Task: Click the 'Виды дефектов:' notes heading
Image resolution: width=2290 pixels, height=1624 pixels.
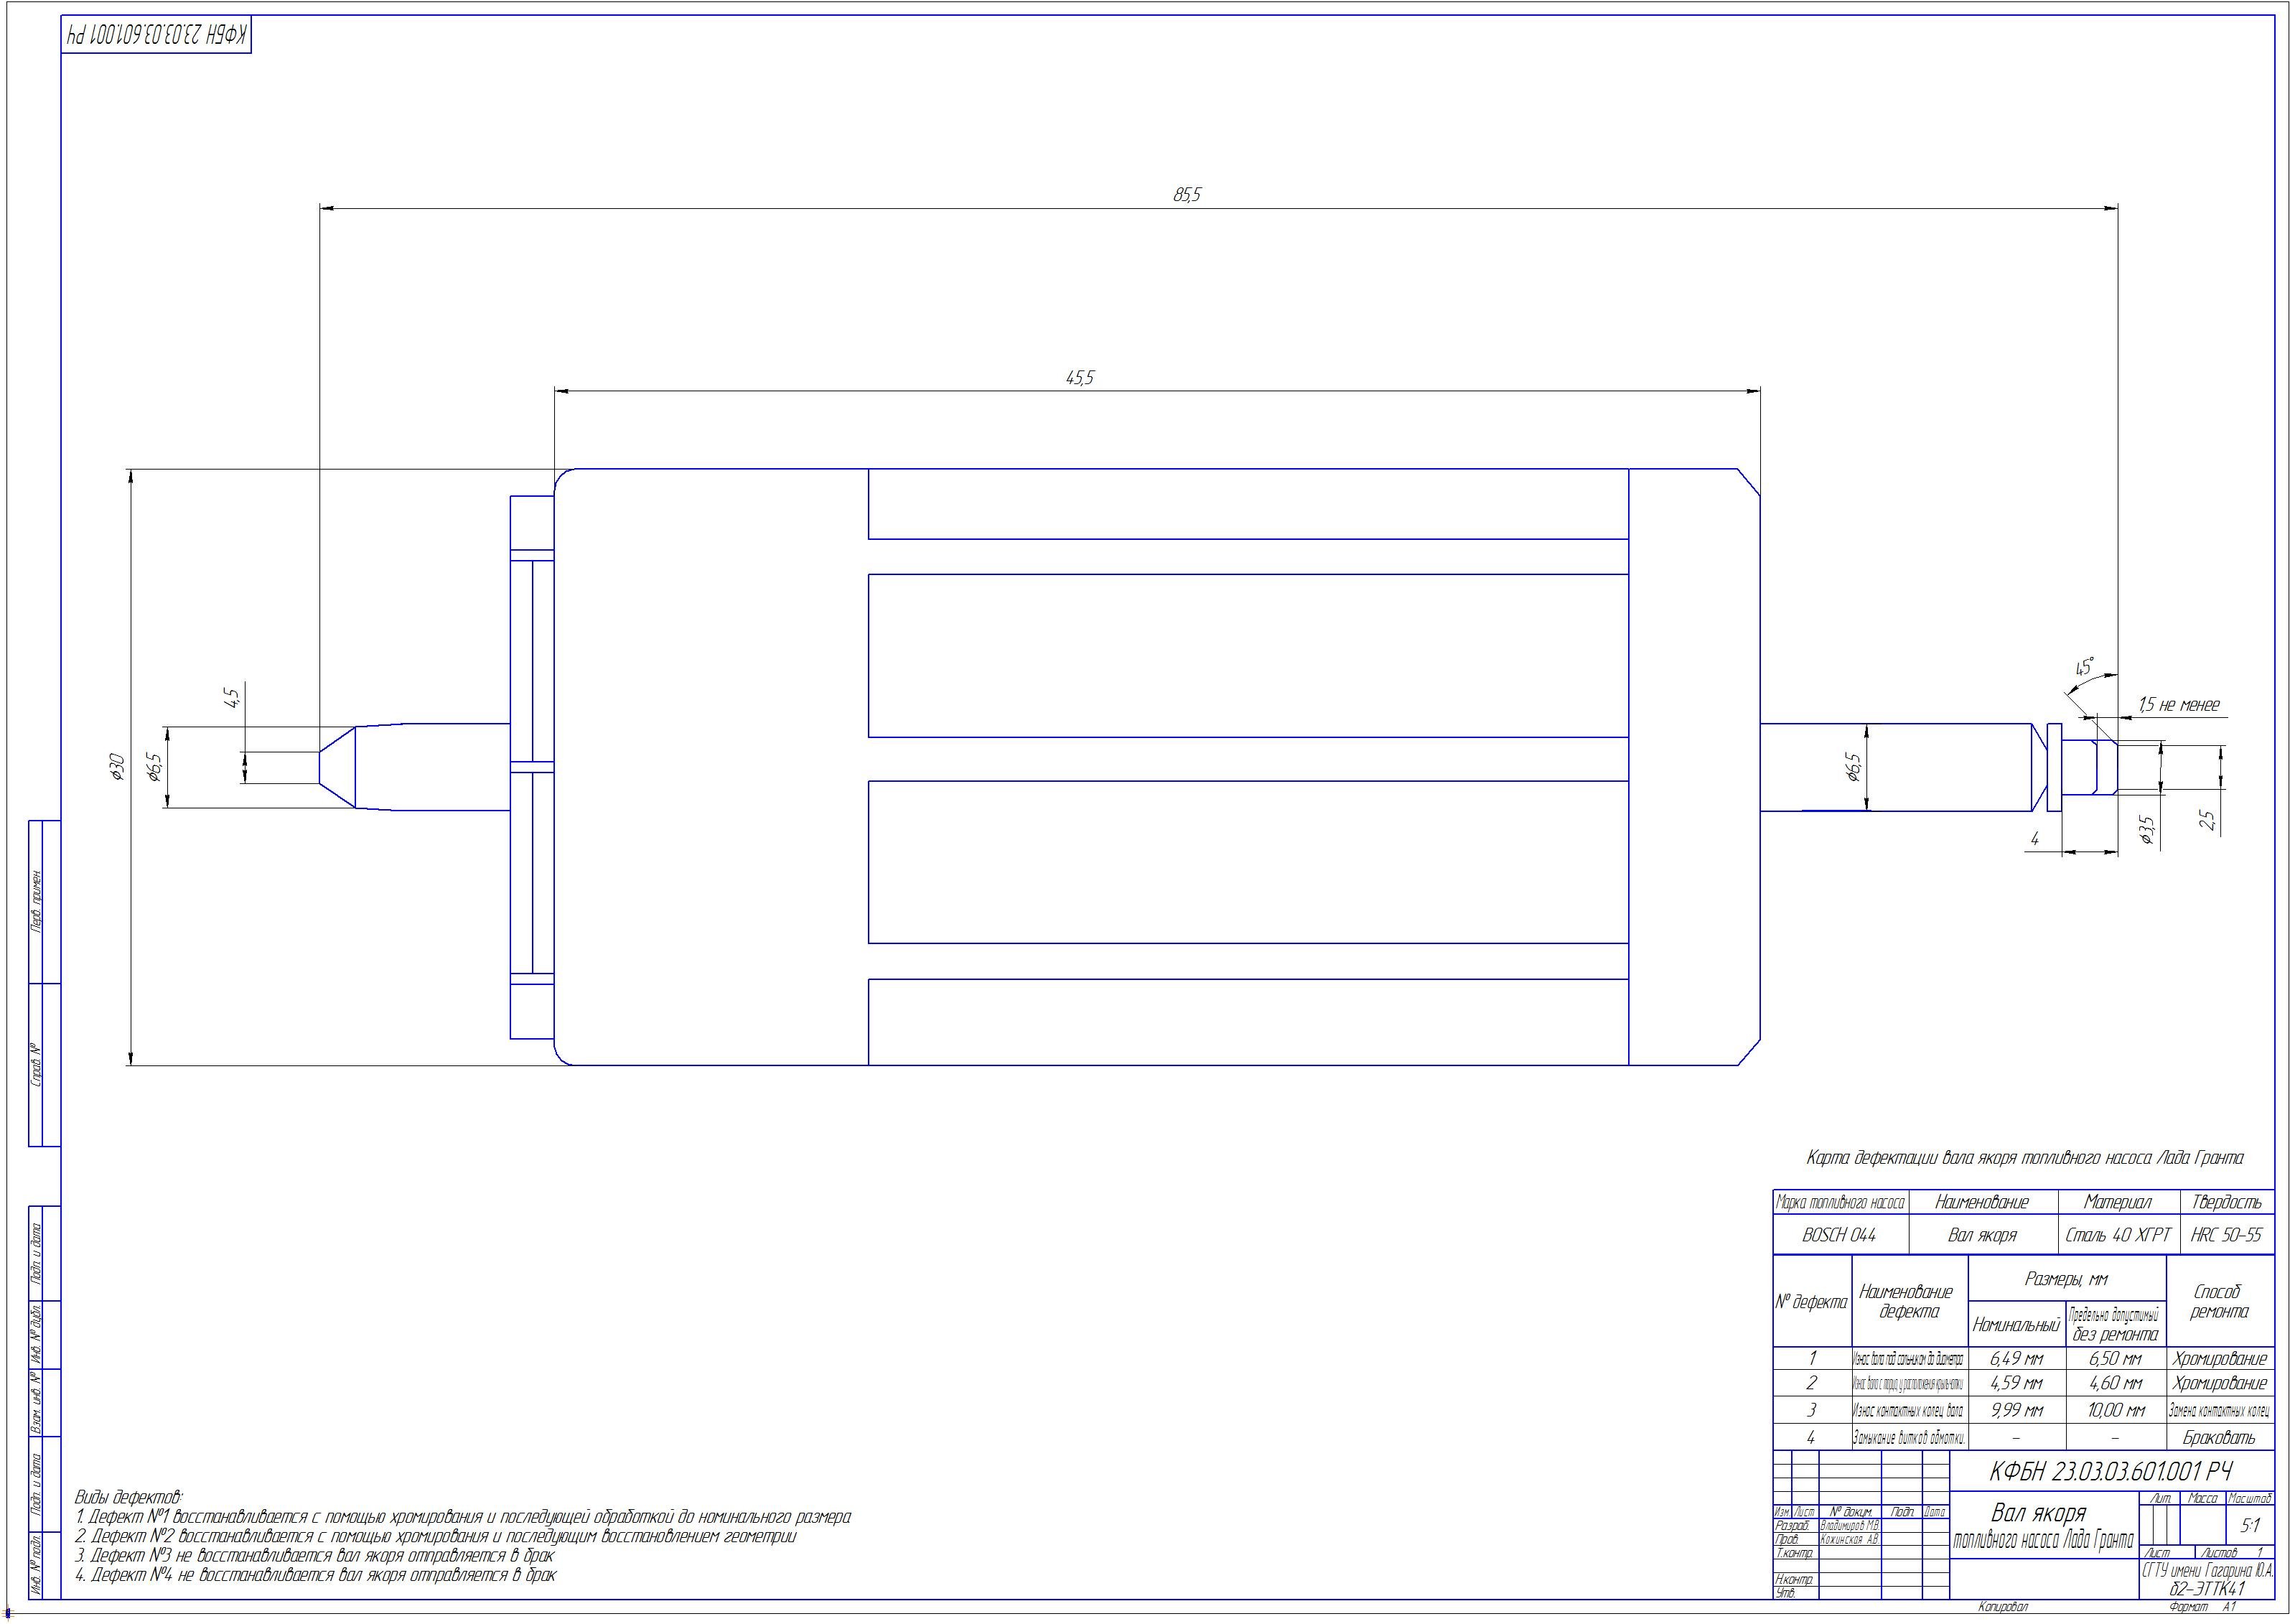Action: pos(129,1497)
